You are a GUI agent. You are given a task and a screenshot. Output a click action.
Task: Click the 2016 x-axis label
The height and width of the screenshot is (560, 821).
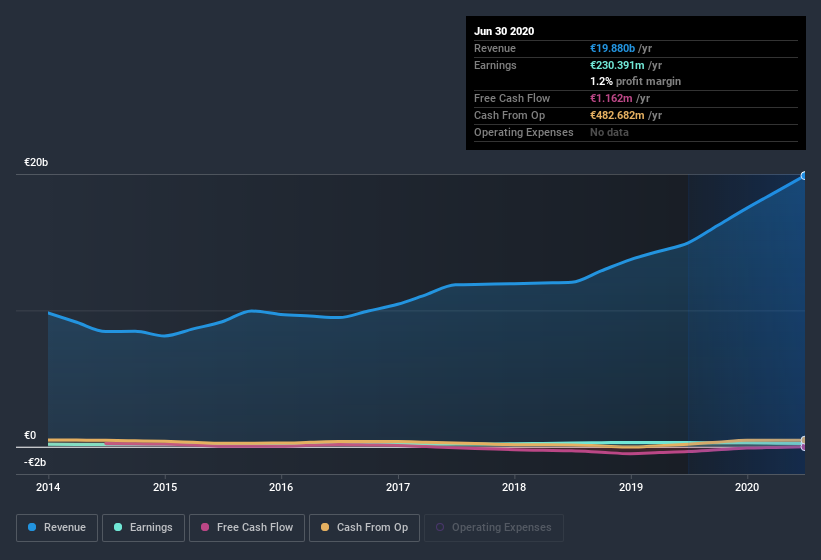(281, 487)
